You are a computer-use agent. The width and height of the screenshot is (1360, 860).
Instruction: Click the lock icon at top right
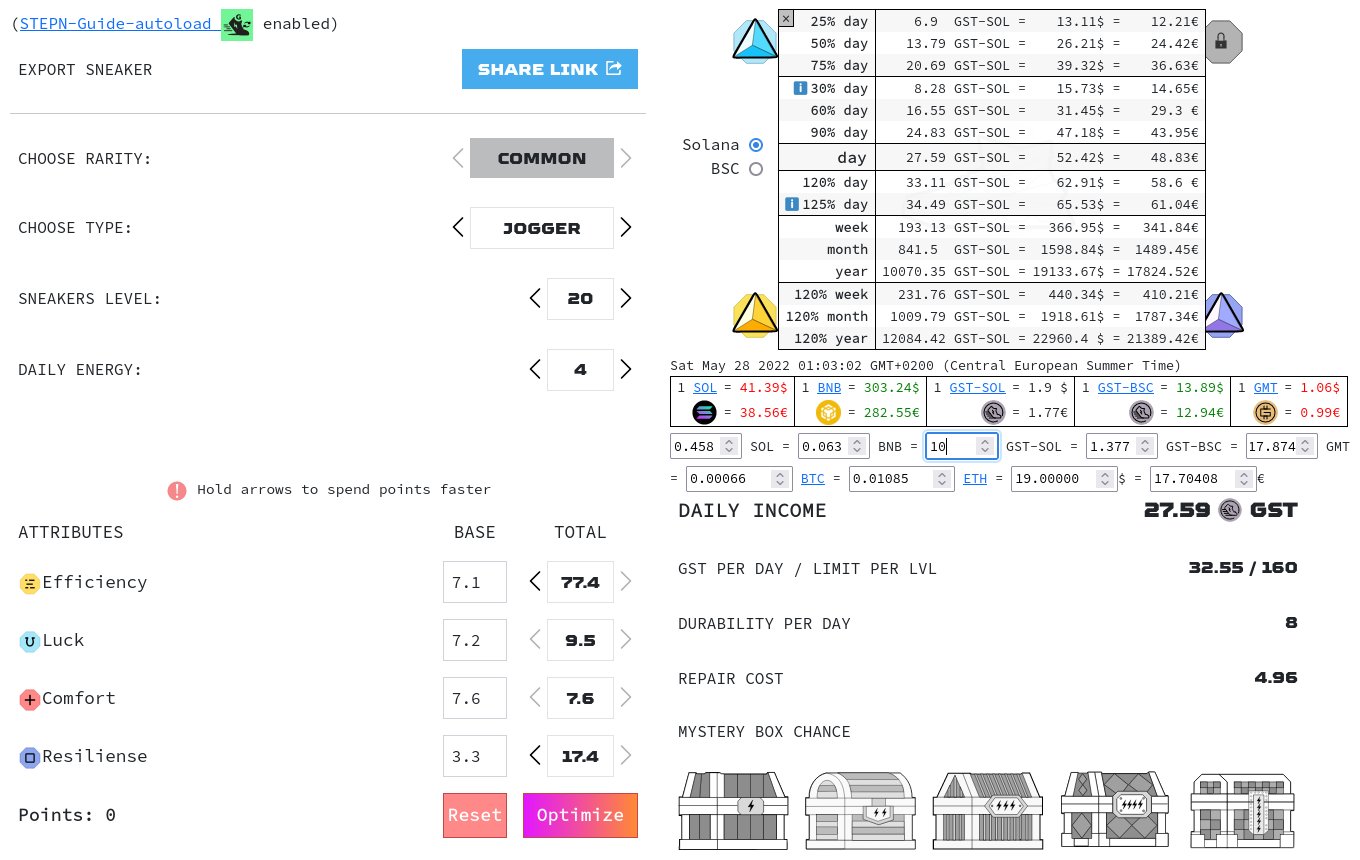point(1223,40)
